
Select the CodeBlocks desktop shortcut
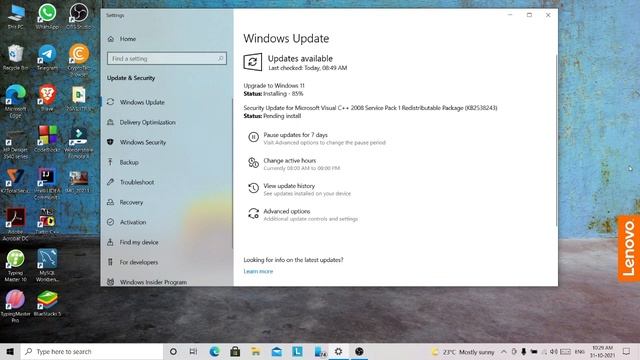47,139
